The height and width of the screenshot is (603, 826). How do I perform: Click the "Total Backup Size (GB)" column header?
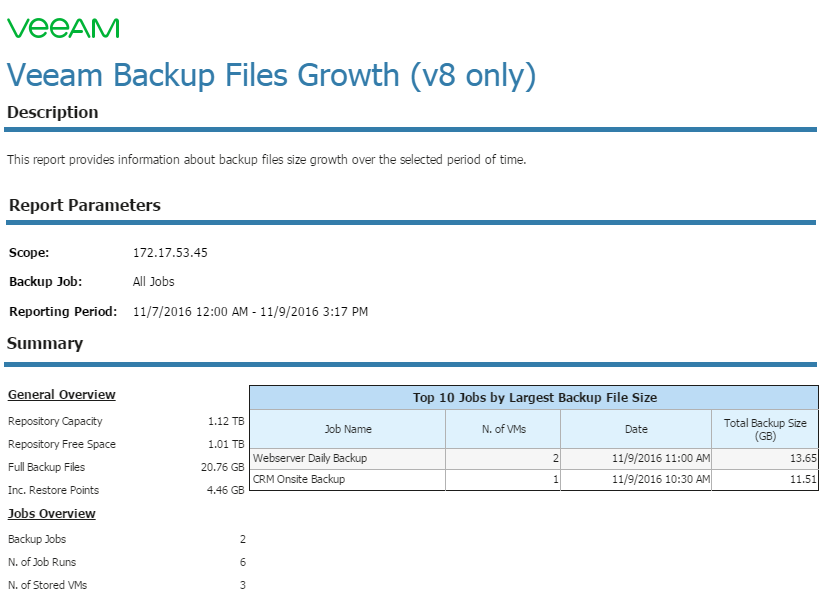pos(765,429)
